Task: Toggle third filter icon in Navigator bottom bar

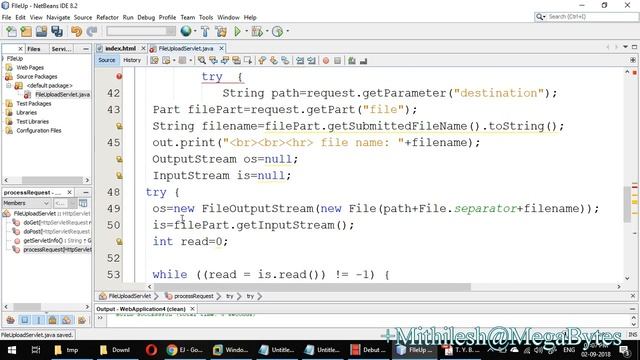Action: pyautogui.click(x=38, y=320)
